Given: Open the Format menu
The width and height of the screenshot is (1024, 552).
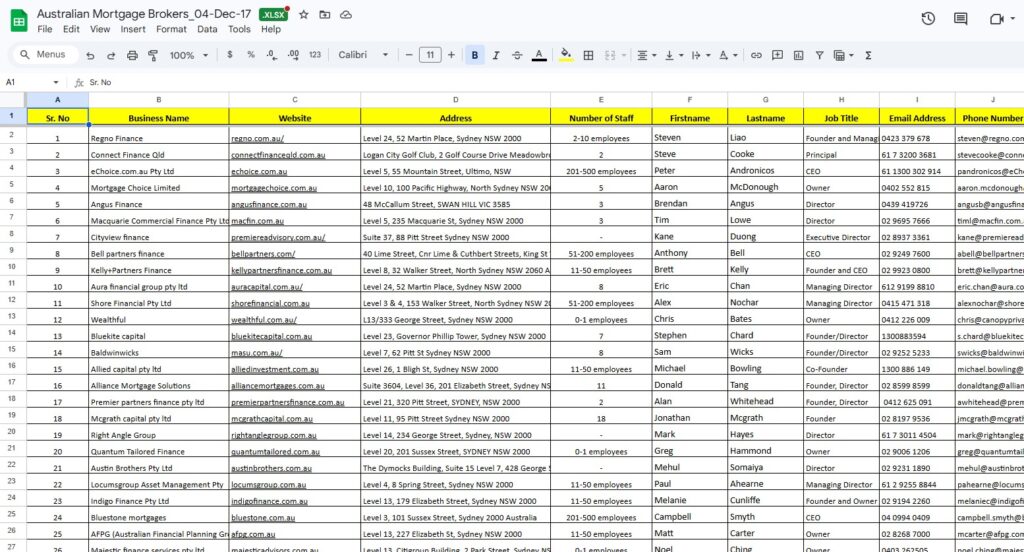Looking at the screenshot, I should 171,29.
